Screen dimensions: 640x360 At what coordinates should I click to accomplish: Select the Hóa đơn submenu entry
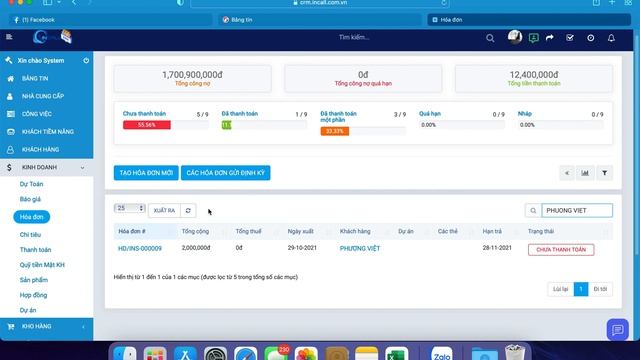pyautogui.click(x=31, y=217)
